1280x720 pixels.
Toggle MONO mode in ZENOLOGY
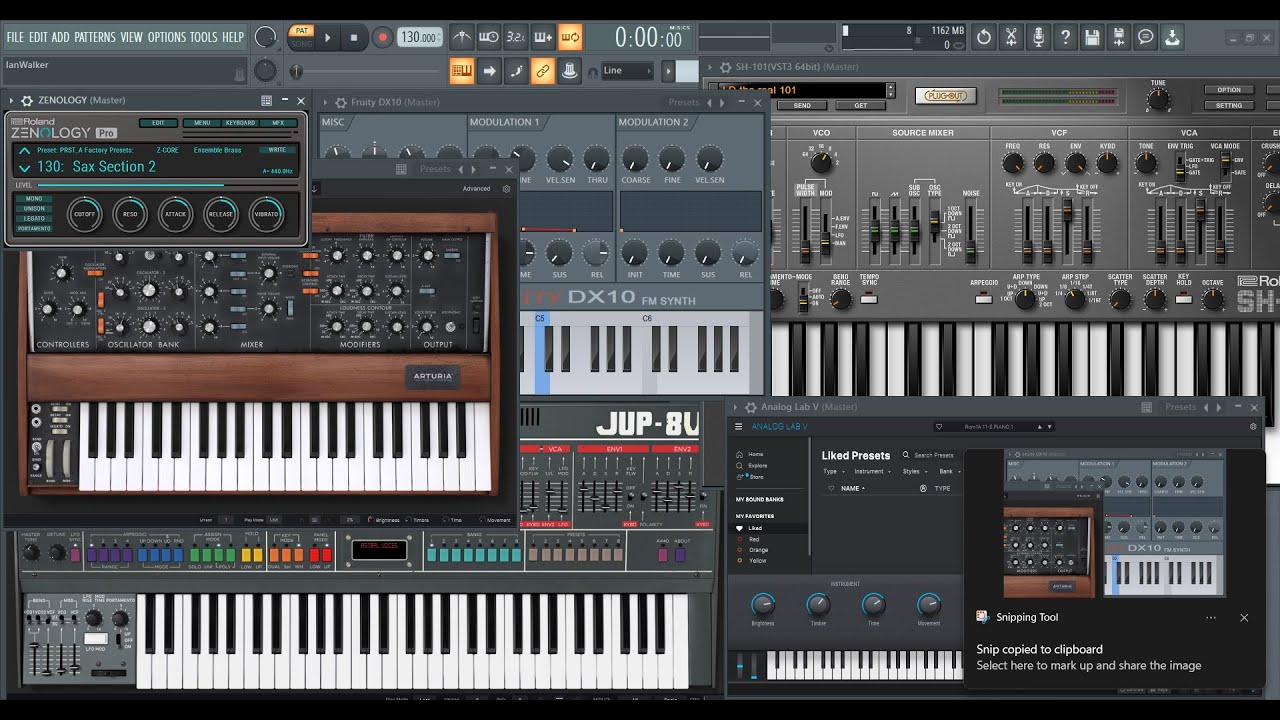(x=34, y=199)
